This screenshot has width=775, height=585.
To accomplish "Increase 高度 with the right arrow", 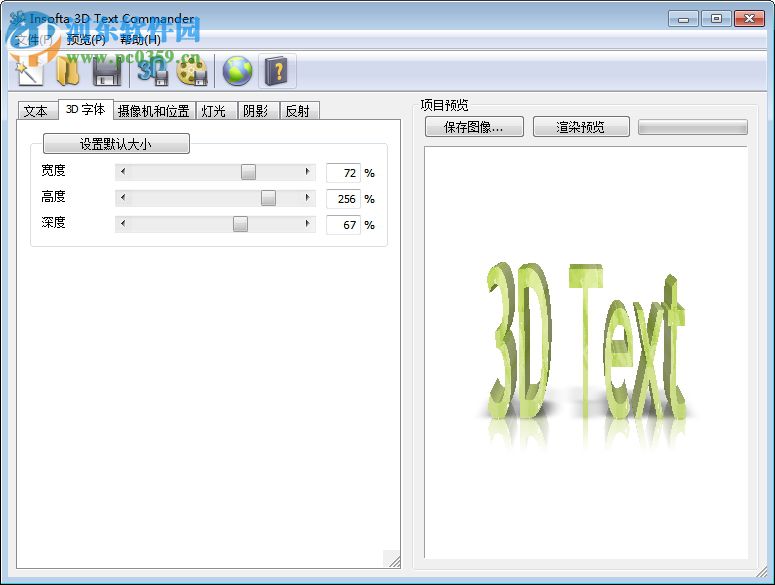I will click(307, 198).
